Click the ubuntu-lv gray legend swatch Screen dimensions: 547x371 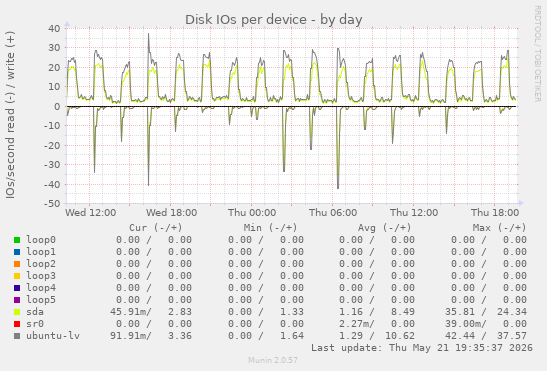click(x=17, y=336)
